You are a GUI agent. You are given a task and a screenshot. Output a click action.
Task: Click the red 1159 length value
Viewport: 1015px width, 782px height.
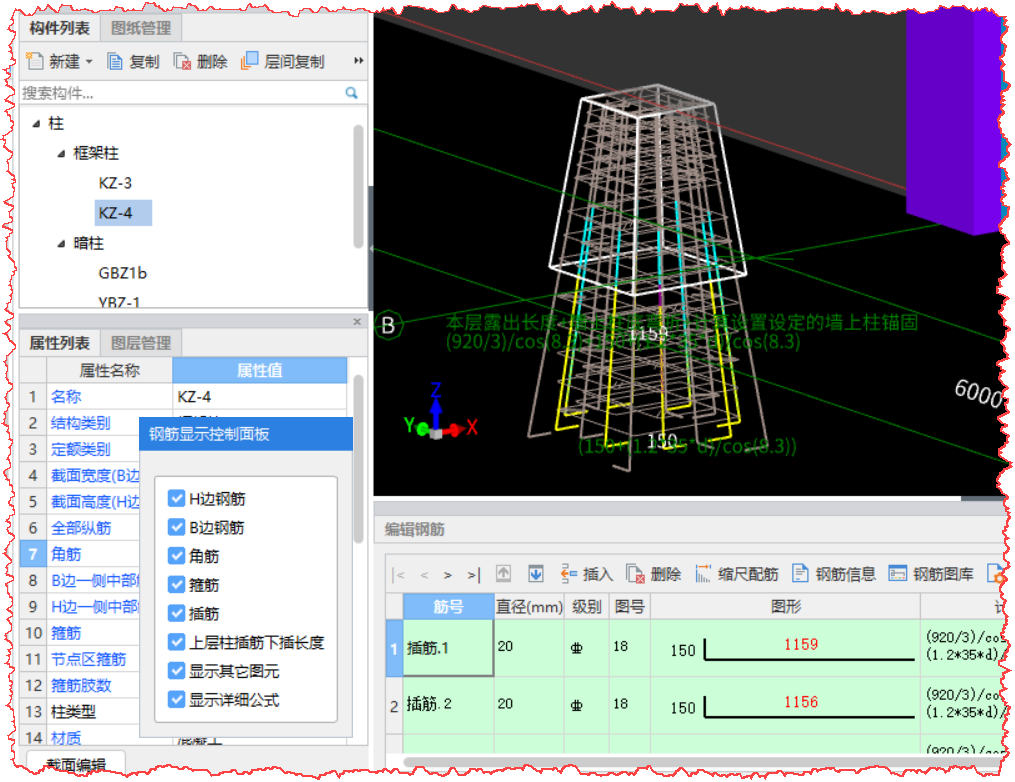tap(801, 645)
